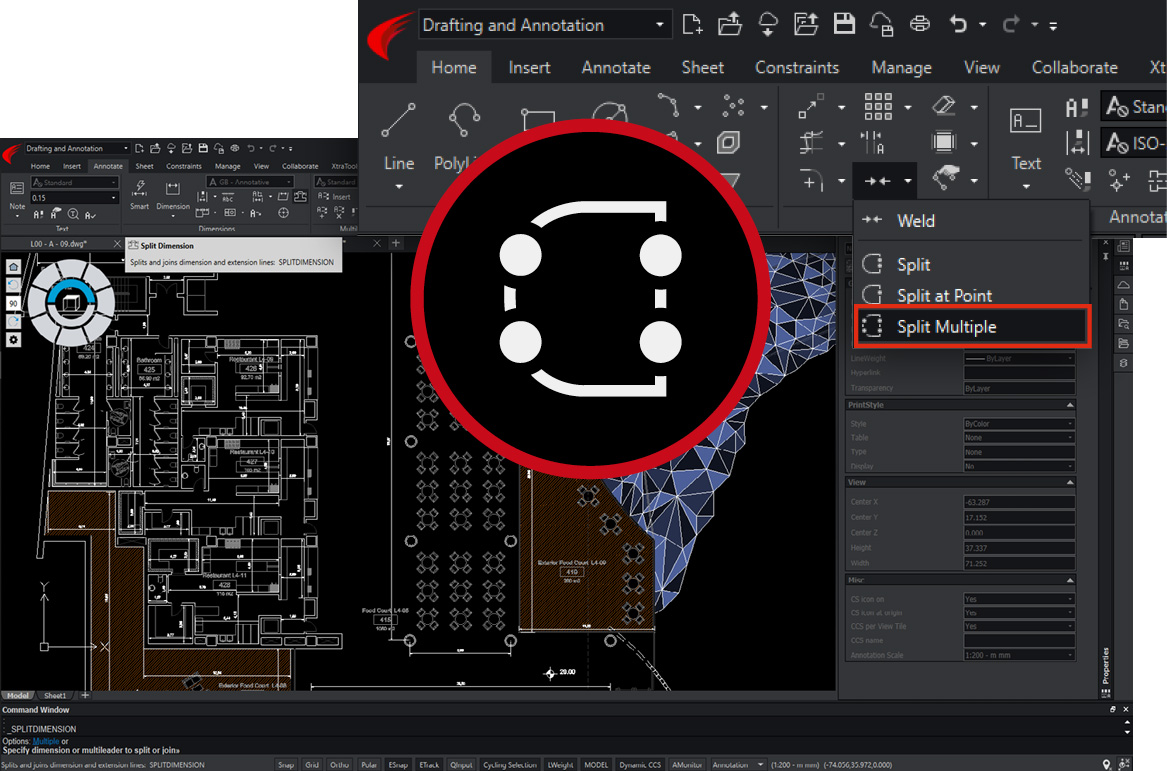This screenshot has height=771, width=1167.
Task: Collapse the View section in Properties
Action: pos(1070,482)
